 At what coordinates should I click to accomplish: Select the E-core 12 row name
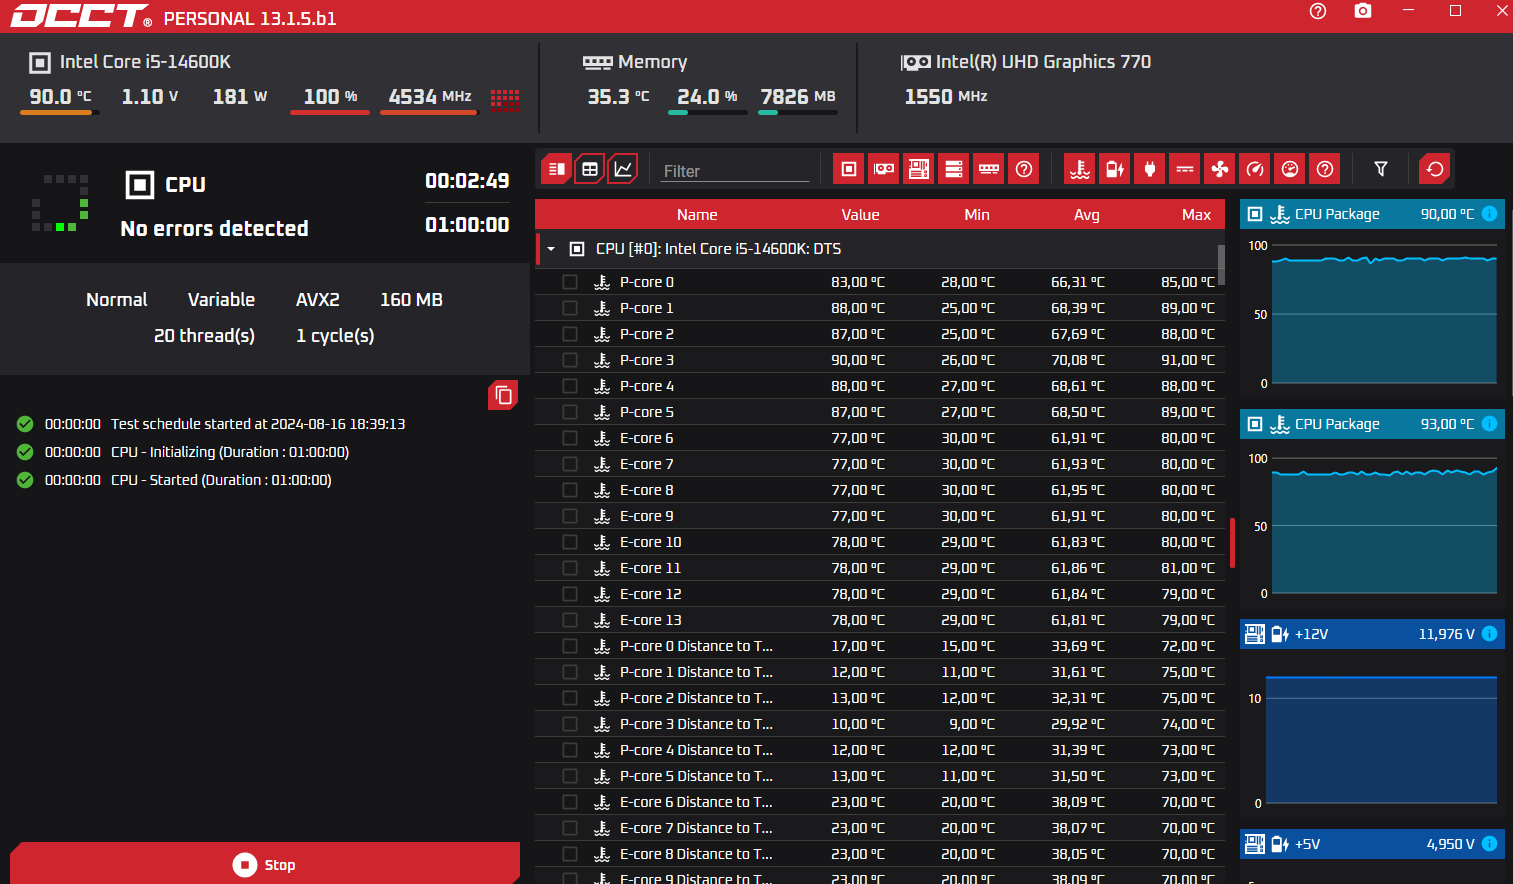point(650,594)
